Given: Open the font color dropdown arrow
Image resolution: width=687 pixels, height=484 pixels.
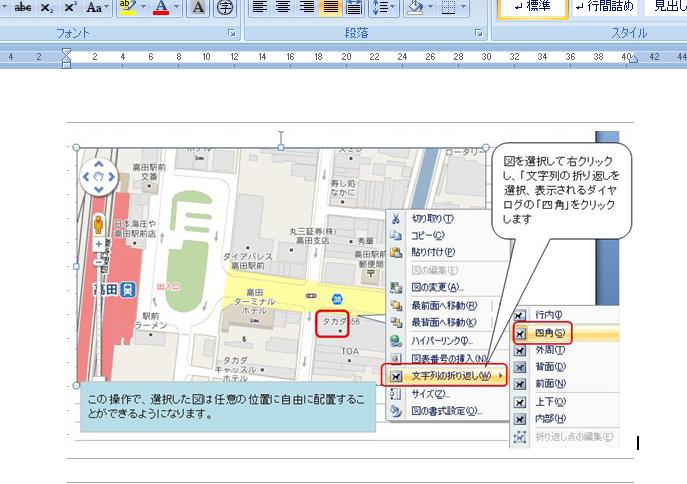Looking at the screenshot, I should [x=176, y=7].
